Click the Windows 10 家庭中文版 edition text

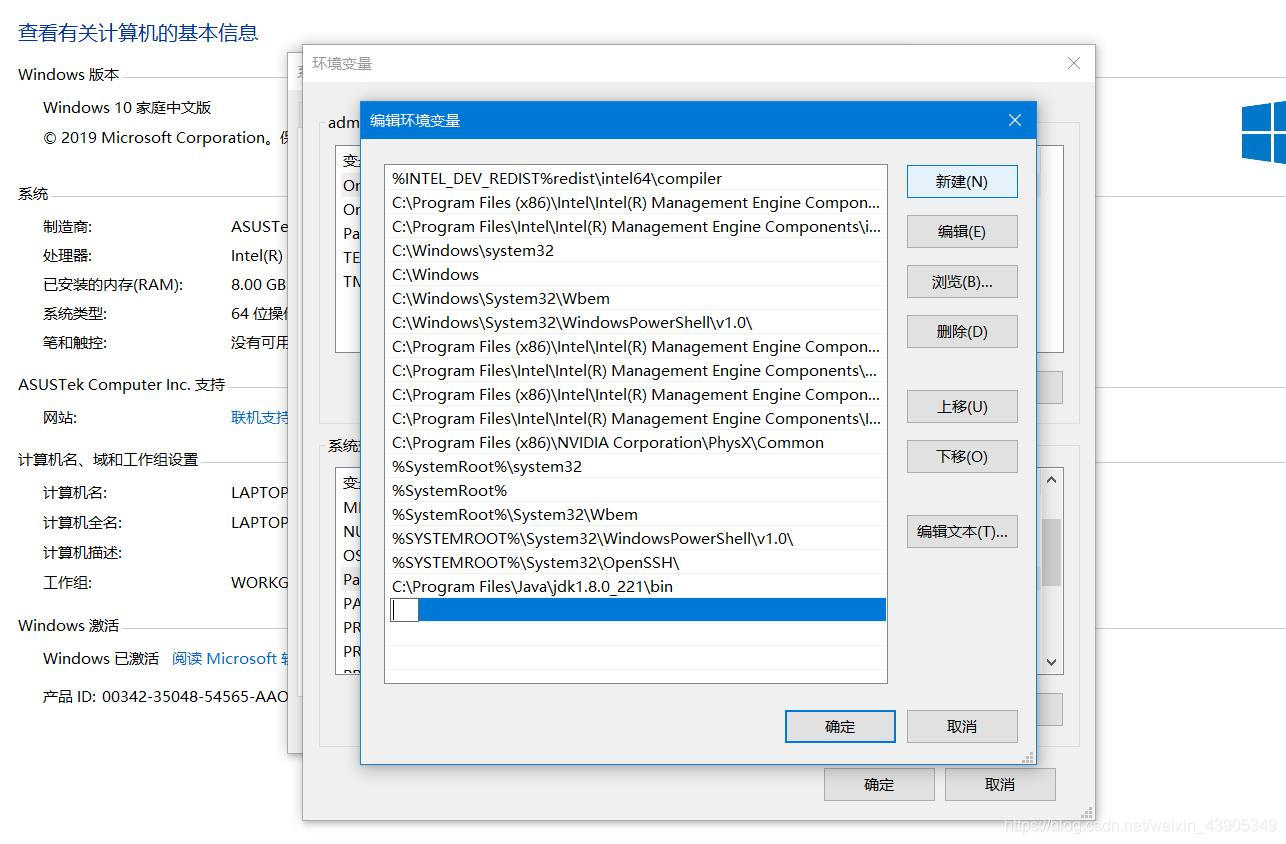(127, 108)
